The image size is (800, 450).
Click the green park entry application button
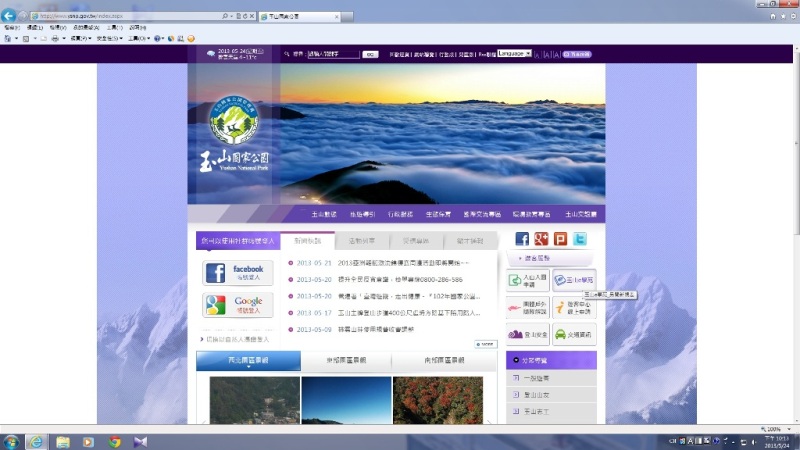click(x=528, y=280)
